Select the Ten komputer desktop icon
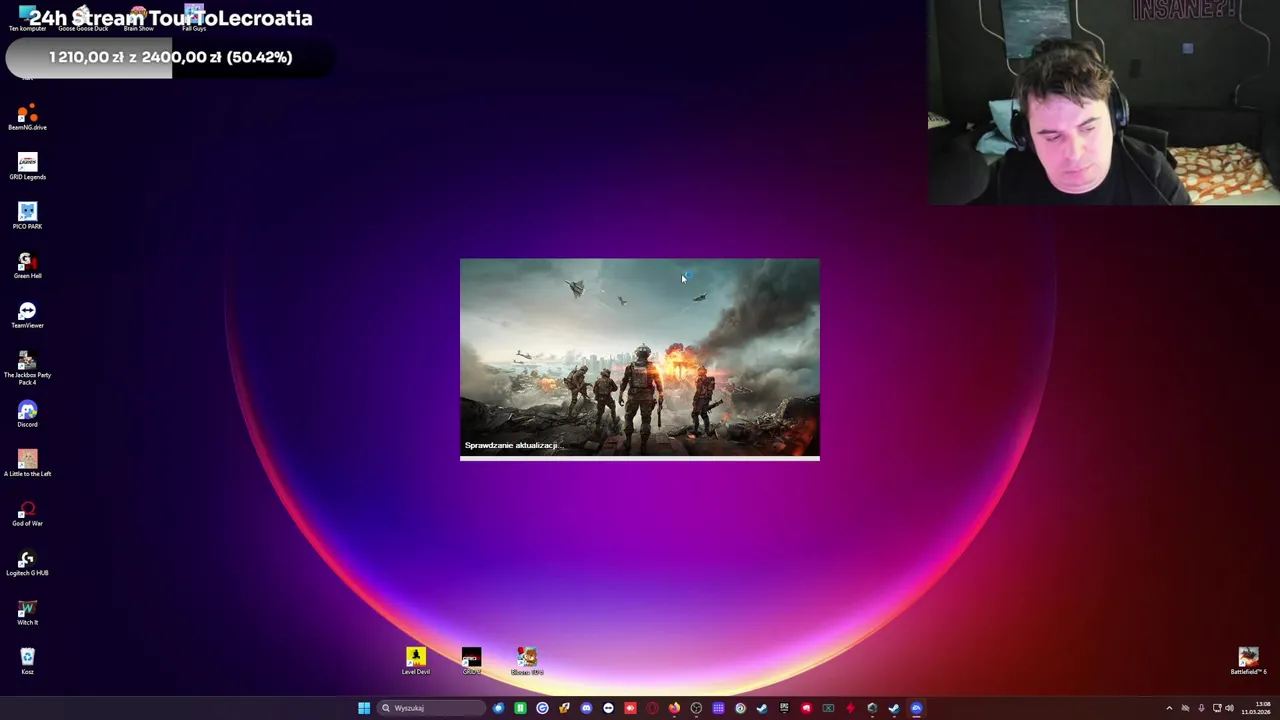Viewport: 1280px width, 720px height. pyautogui.click(x=27, y=18)
